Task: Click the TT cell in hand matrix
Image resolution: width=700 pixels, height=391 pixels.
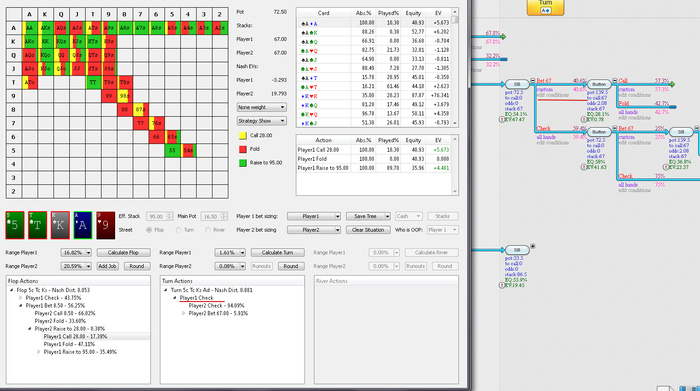Action: 92,83
